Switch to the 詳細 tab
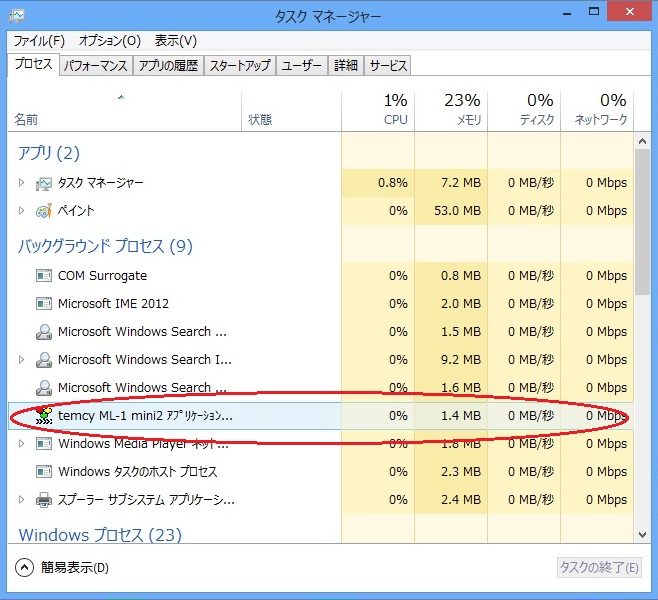 pos(346,66)
